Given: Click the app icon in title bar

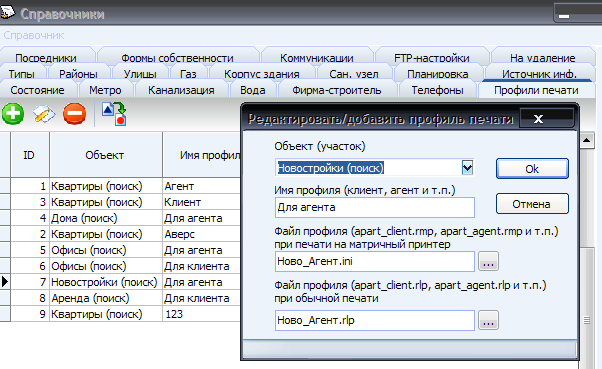Looking at the screenshot, I should click(7, 13).
